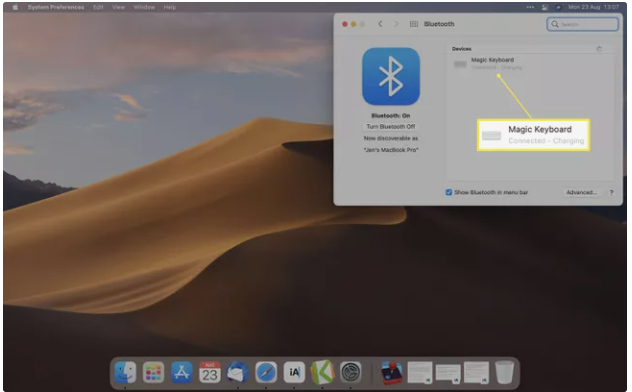Image resolution: width=632 pixels, height=392 pixels.
Task: Open App Store from the Dock
Action: (x=181, y=372)
